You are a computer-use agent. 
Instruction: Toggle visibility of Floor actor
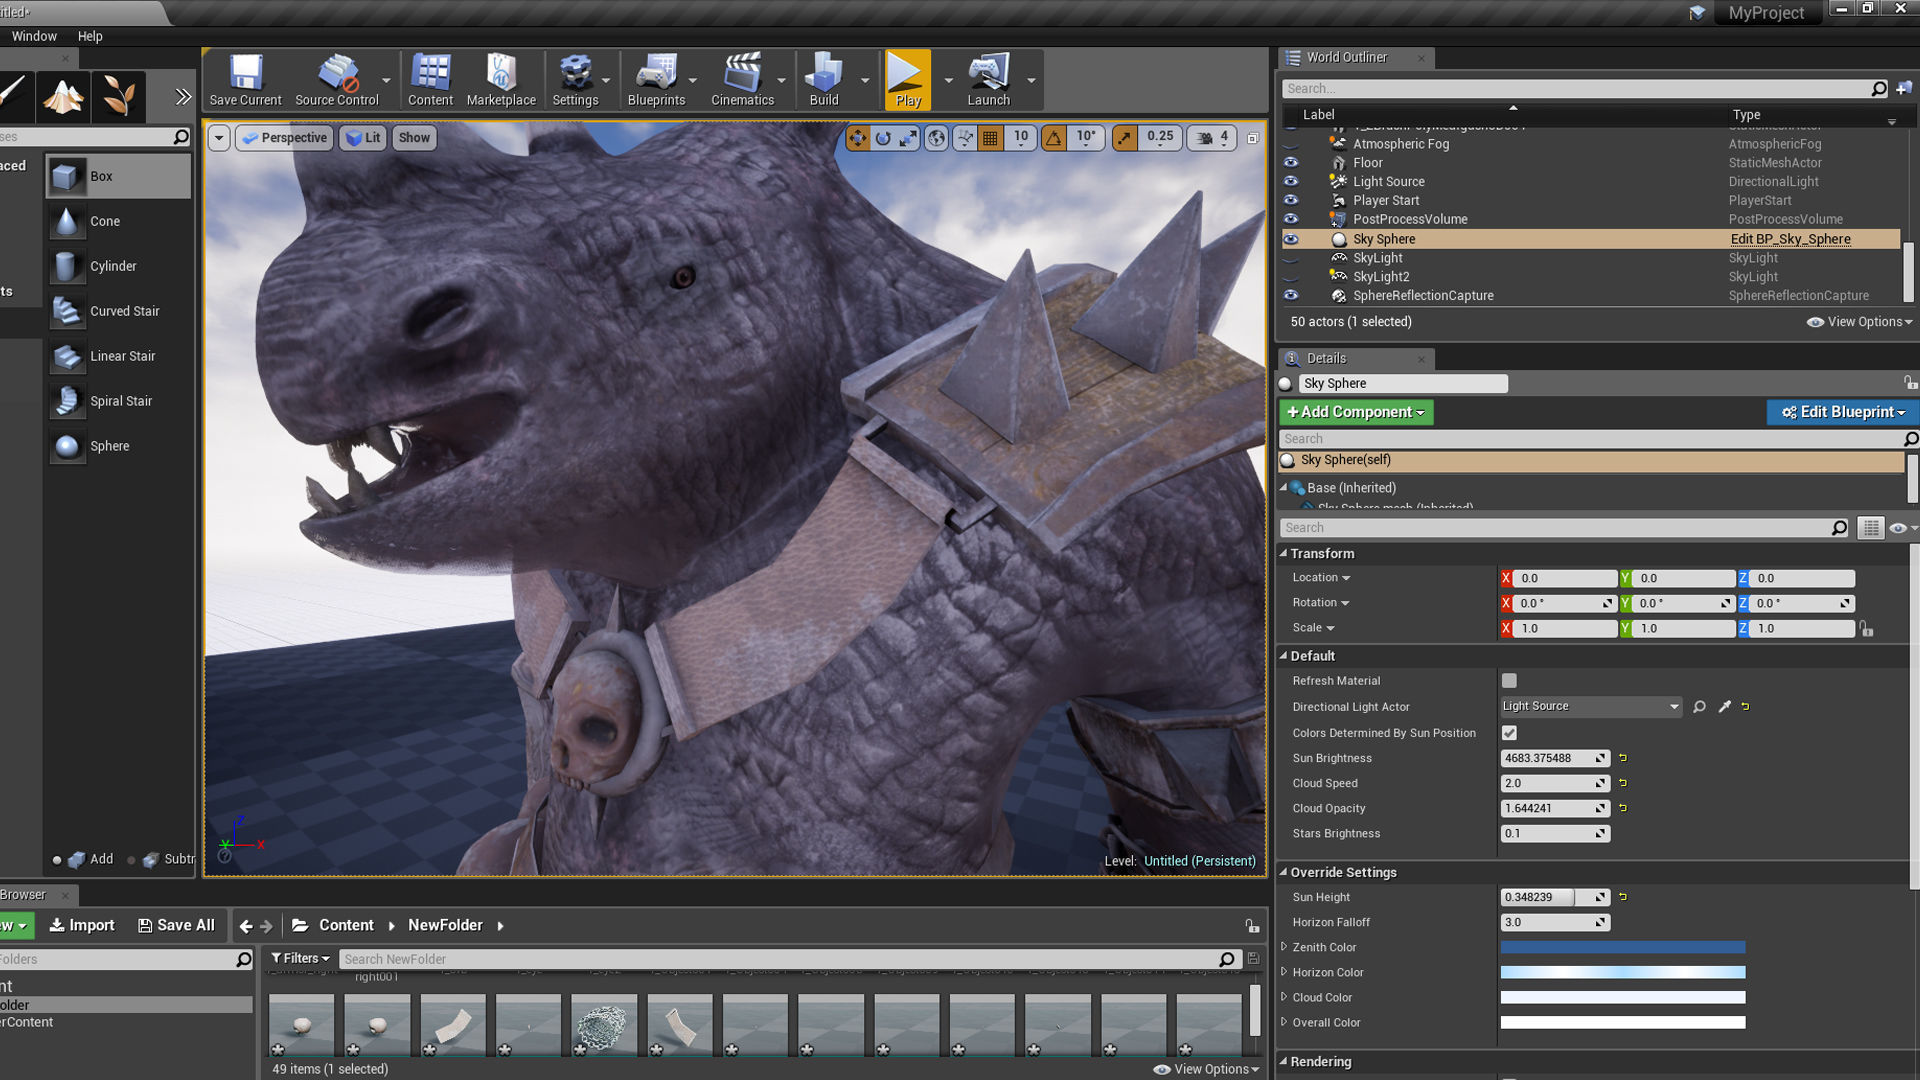click(x=1291, y=163)
